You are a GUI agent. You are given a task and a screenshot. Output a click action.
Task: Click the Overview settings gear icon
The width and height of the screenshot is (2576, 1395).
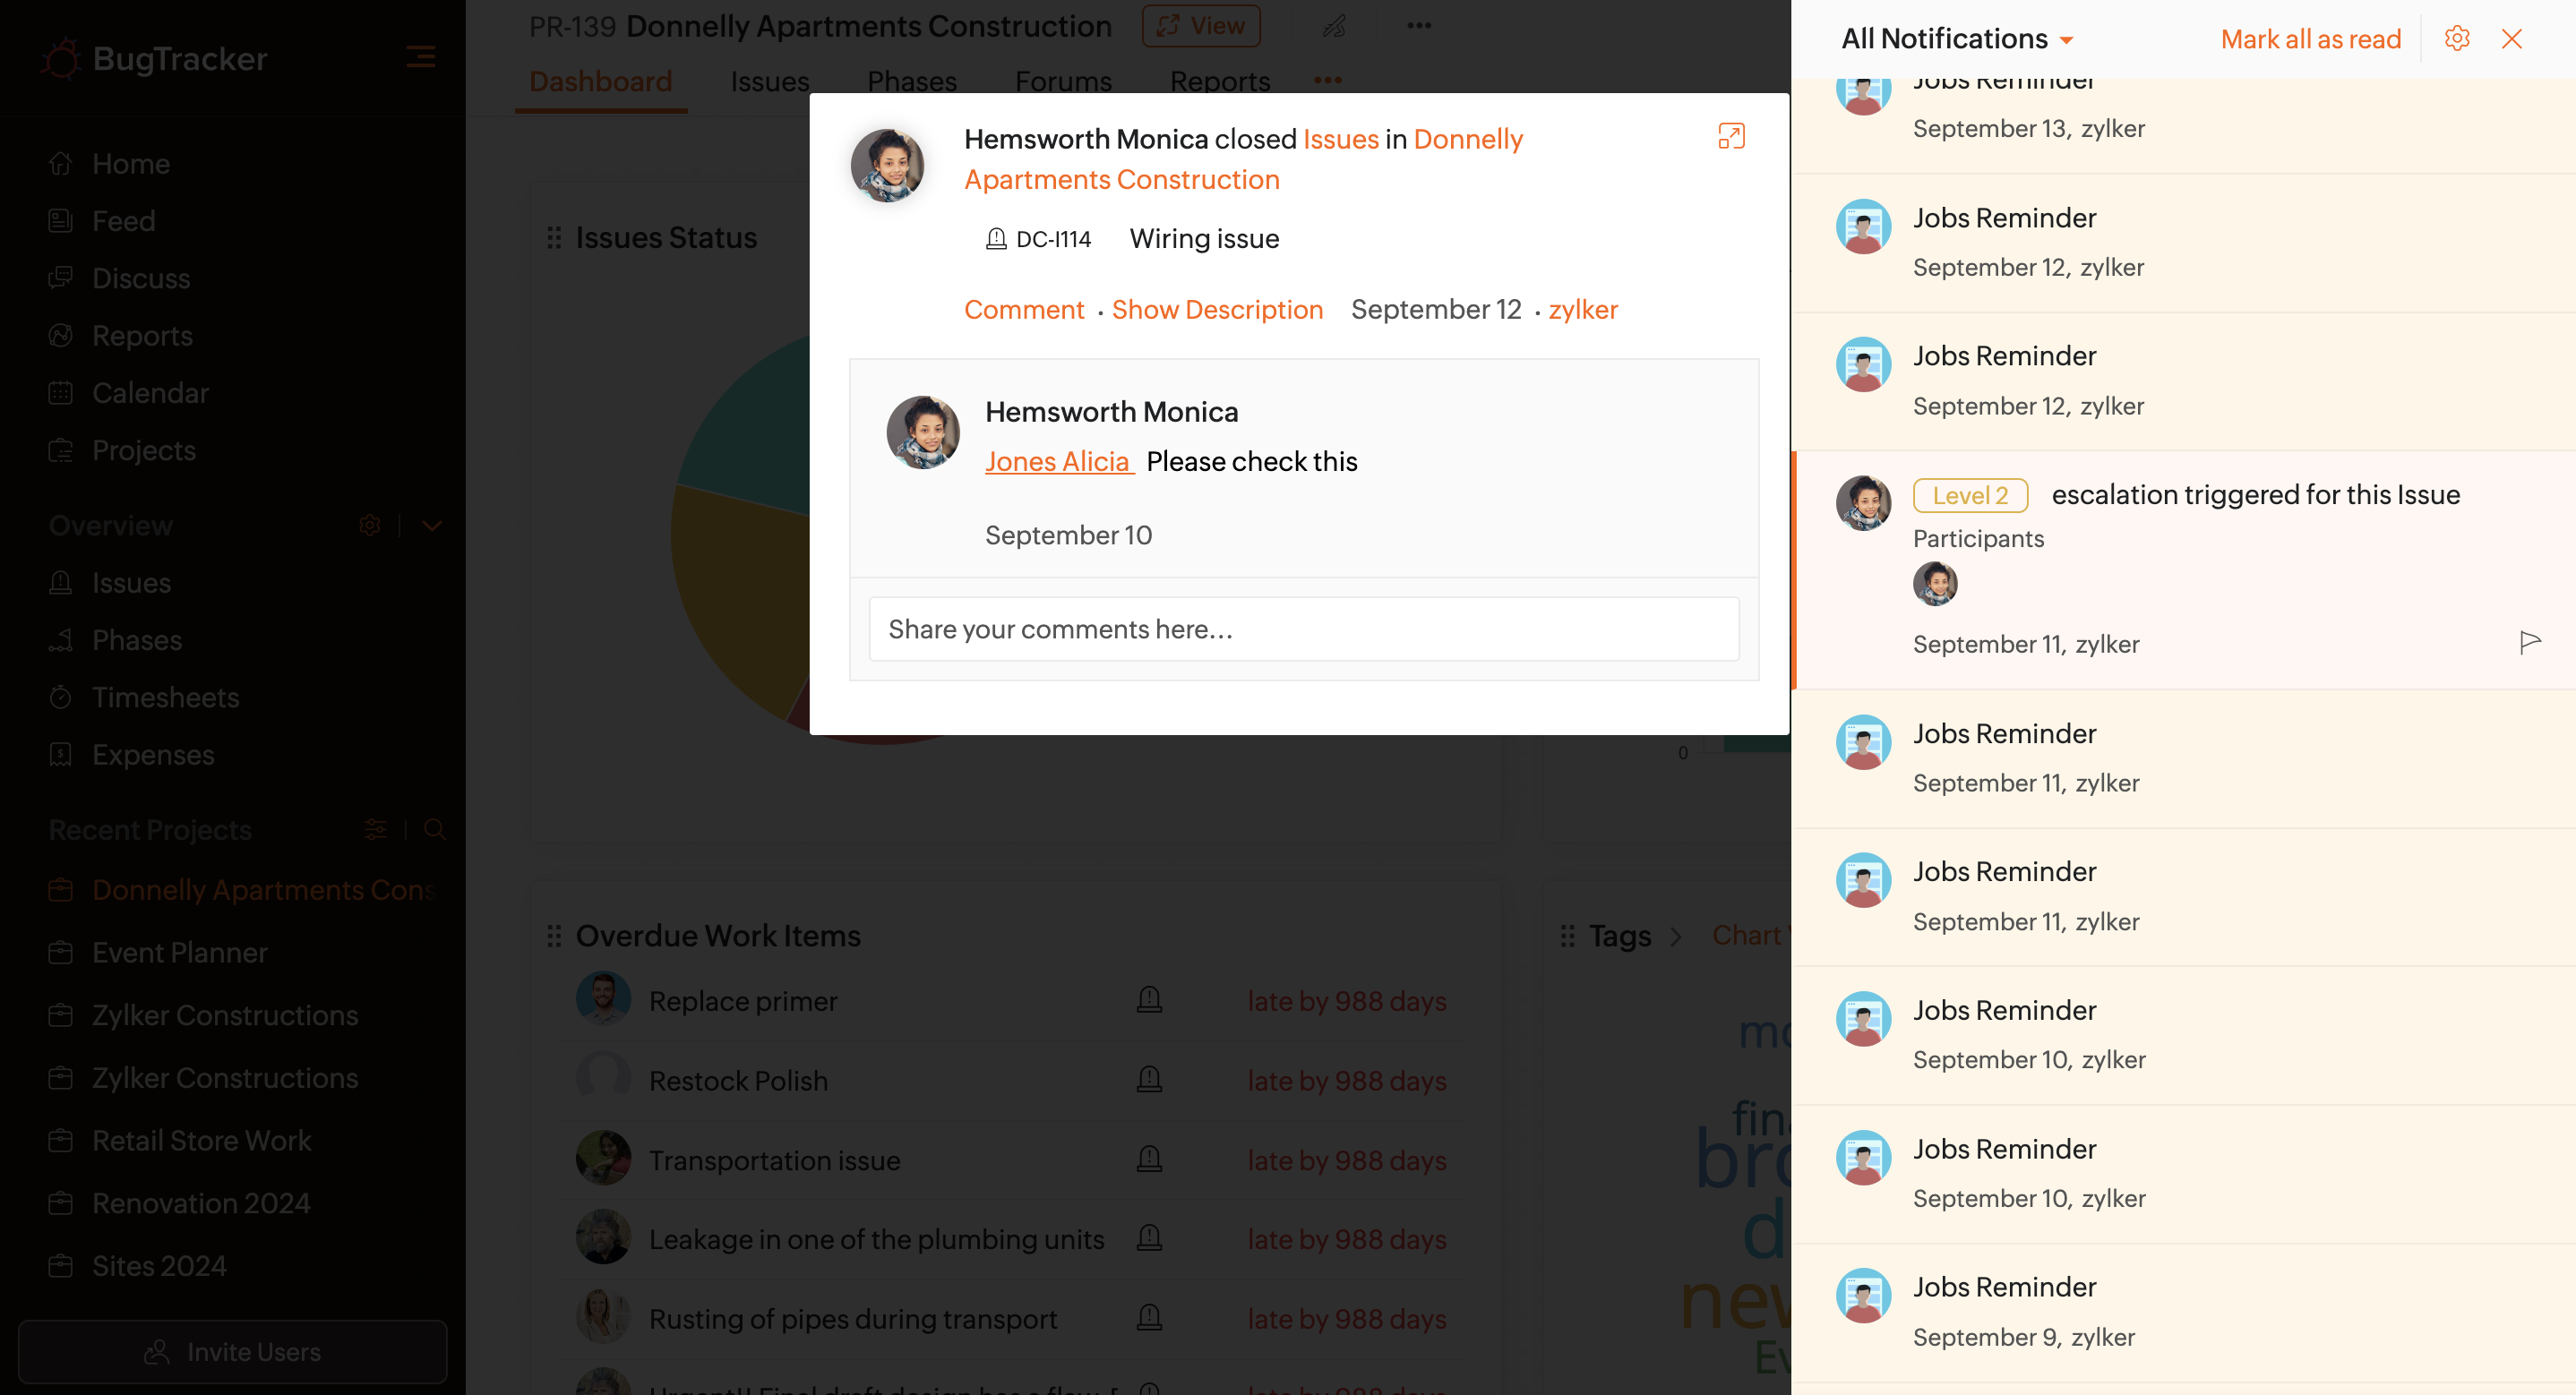[369, 525]
